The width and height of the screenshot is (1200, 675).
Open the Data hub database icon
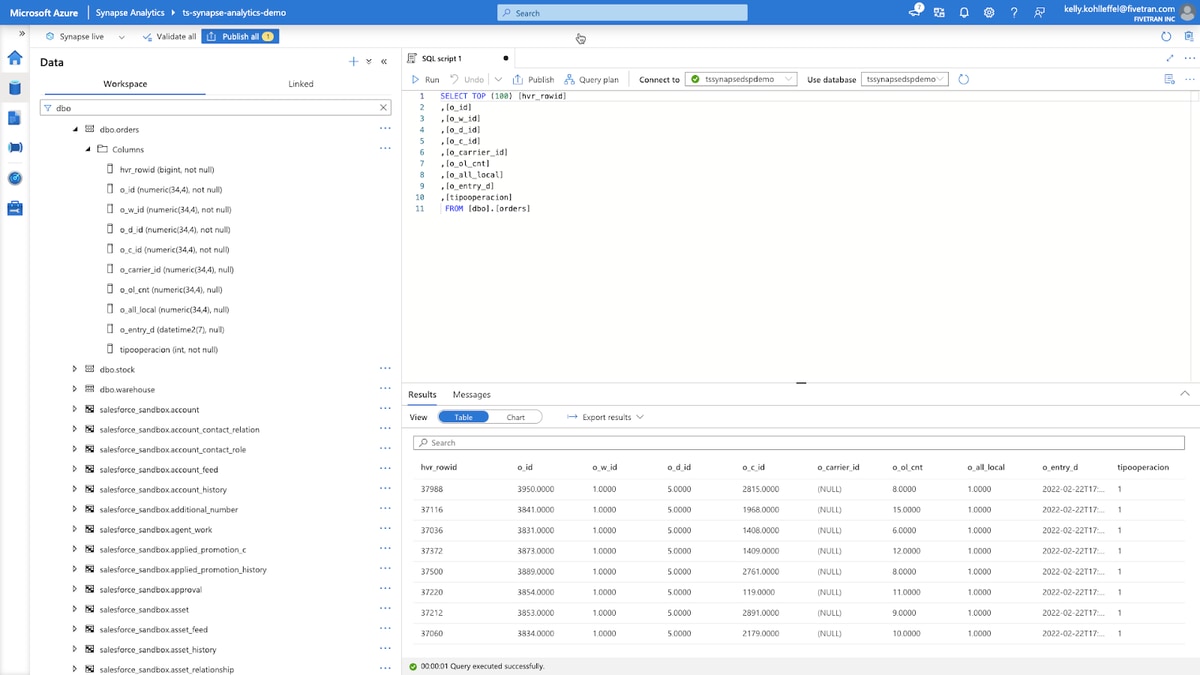pyautogui.click(x=15, y=88)
